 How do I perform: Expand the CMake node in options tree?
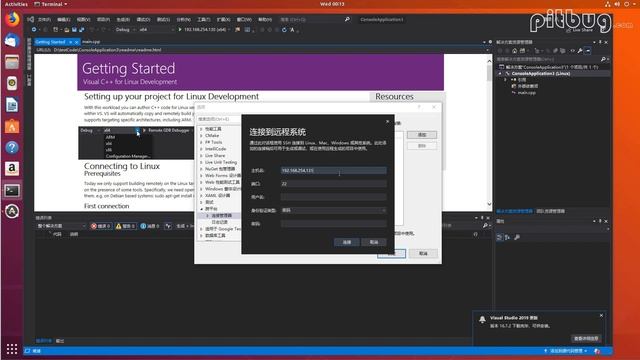point(201,136)
